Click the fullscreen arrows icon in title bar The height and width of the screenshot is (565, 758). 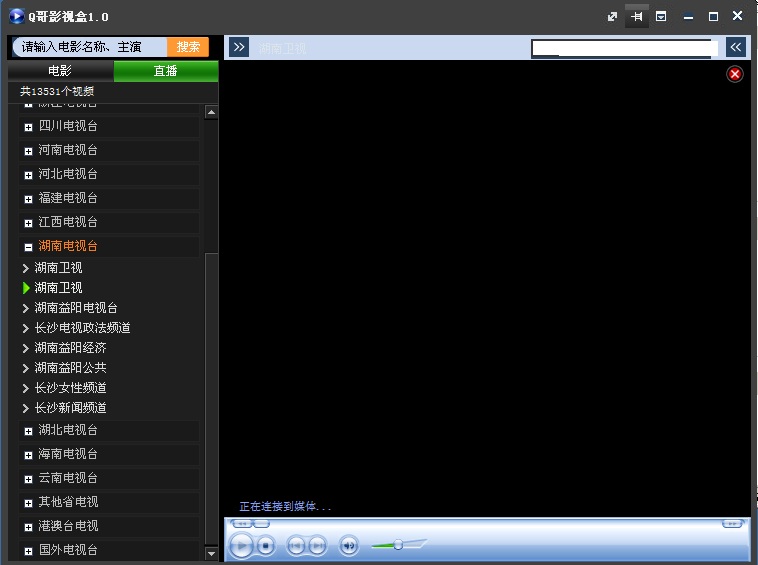click(x=612, y=17)
